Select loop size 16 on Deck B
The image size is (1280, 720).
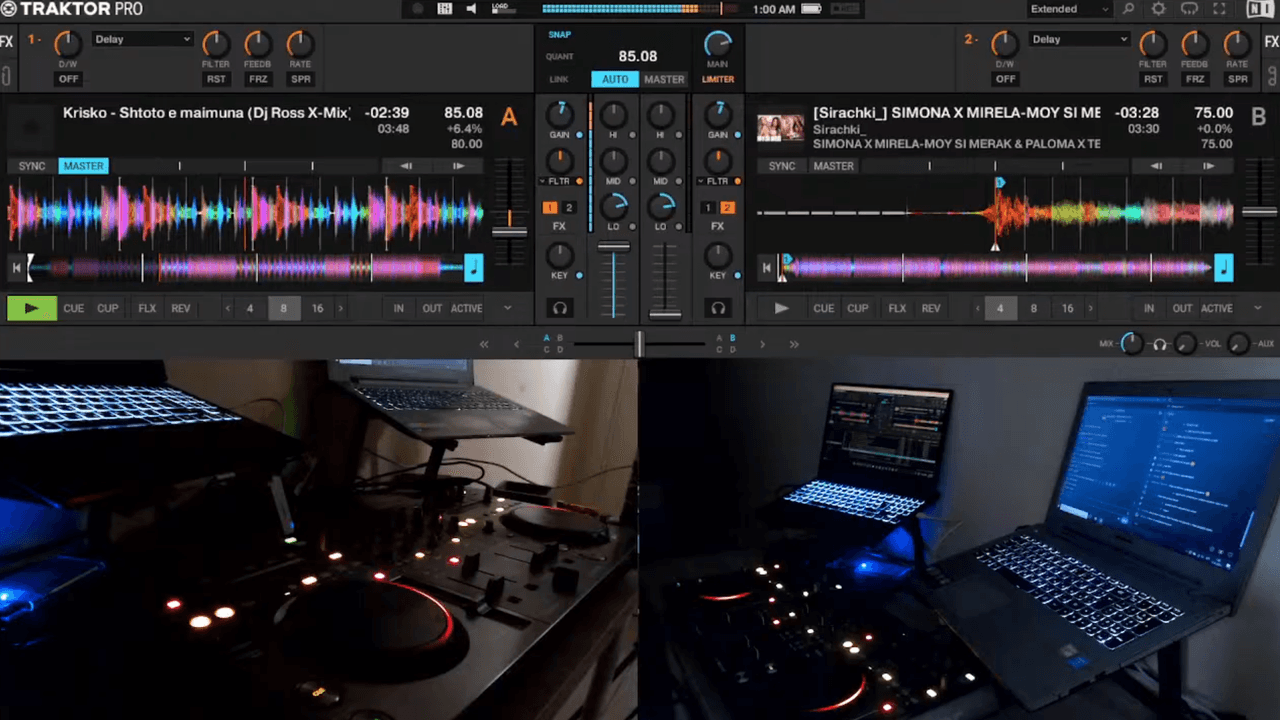tap(1067, 308)
